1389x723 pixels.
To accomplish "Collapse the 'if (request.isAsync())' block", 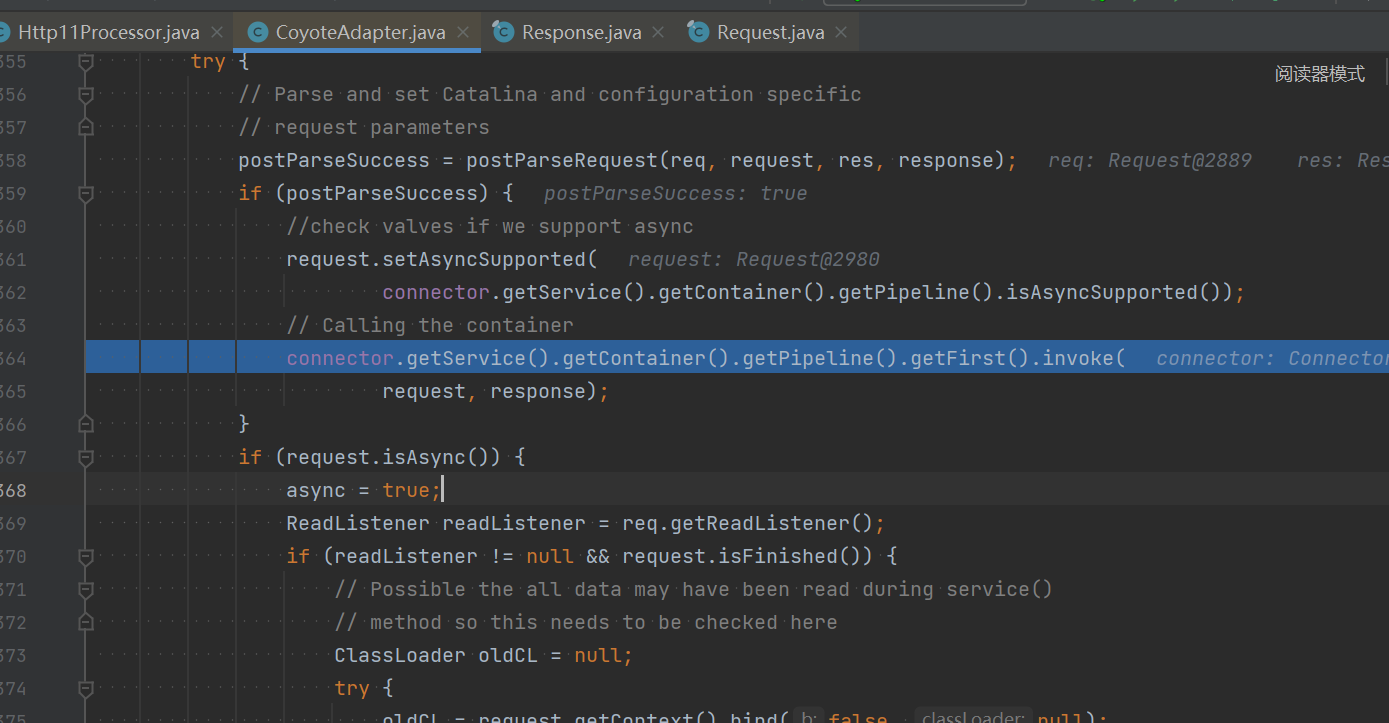I will pos(85,458).
